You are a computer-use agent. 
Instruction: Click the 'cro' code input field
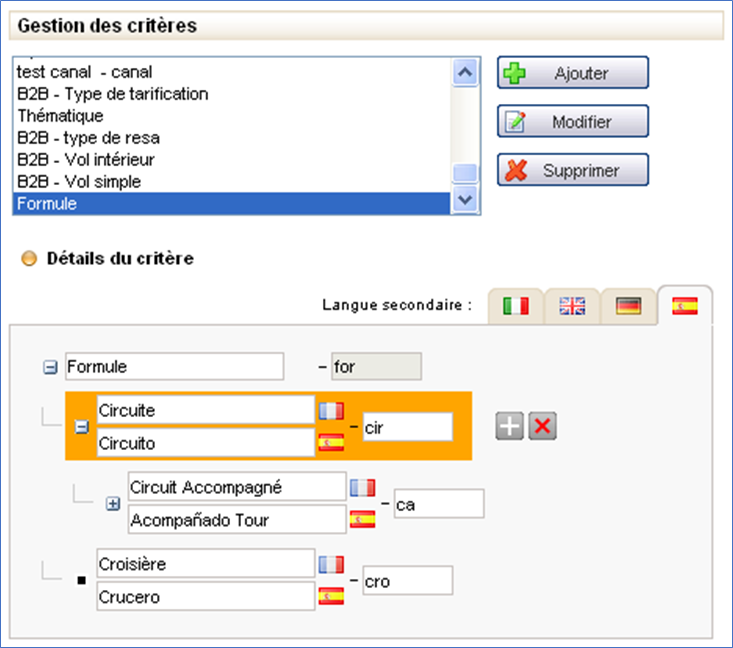tap(407, 581)
